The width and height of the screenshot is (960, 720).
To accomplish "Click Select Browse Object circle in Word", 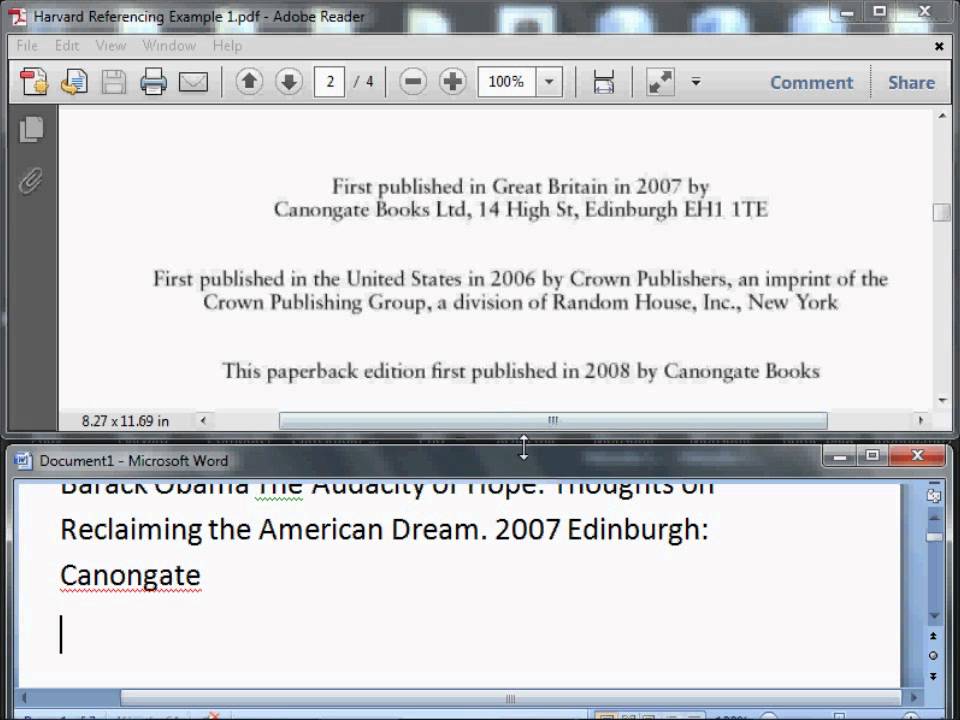I will pos(933,656).
